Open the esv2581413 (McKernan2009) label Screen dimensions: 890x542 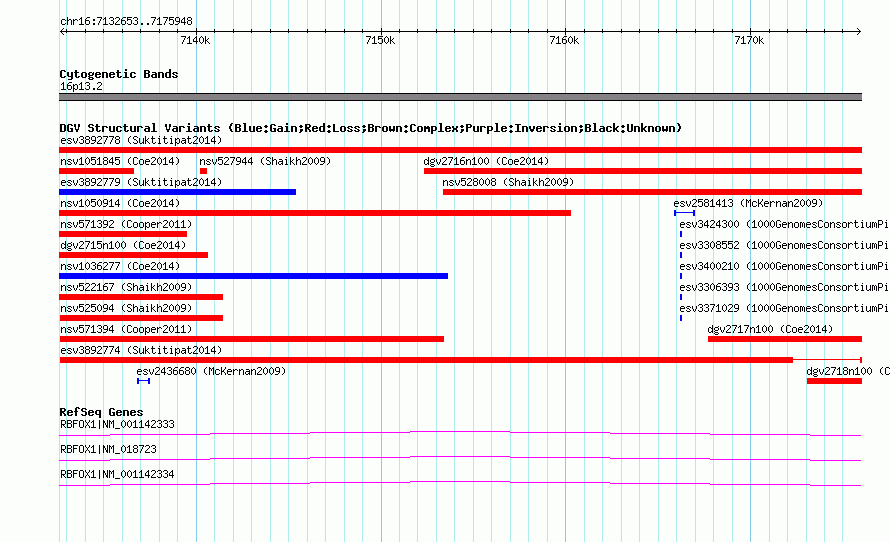748,203
